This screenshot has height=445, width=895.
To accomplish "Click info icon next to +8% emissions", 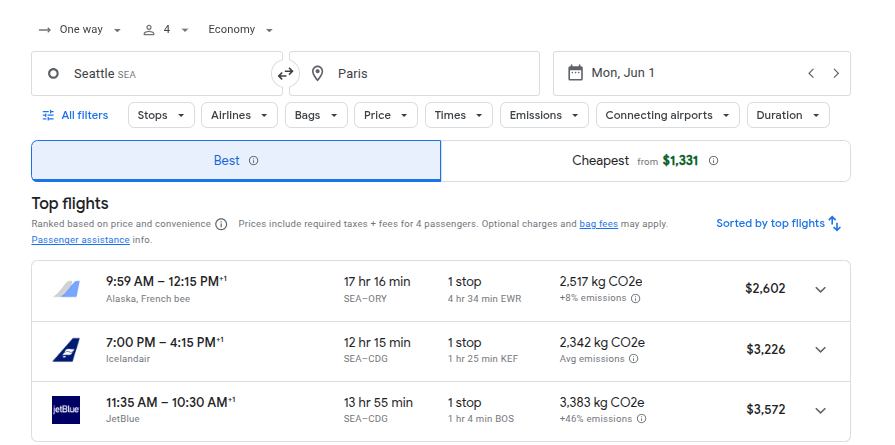I will 635,298.
